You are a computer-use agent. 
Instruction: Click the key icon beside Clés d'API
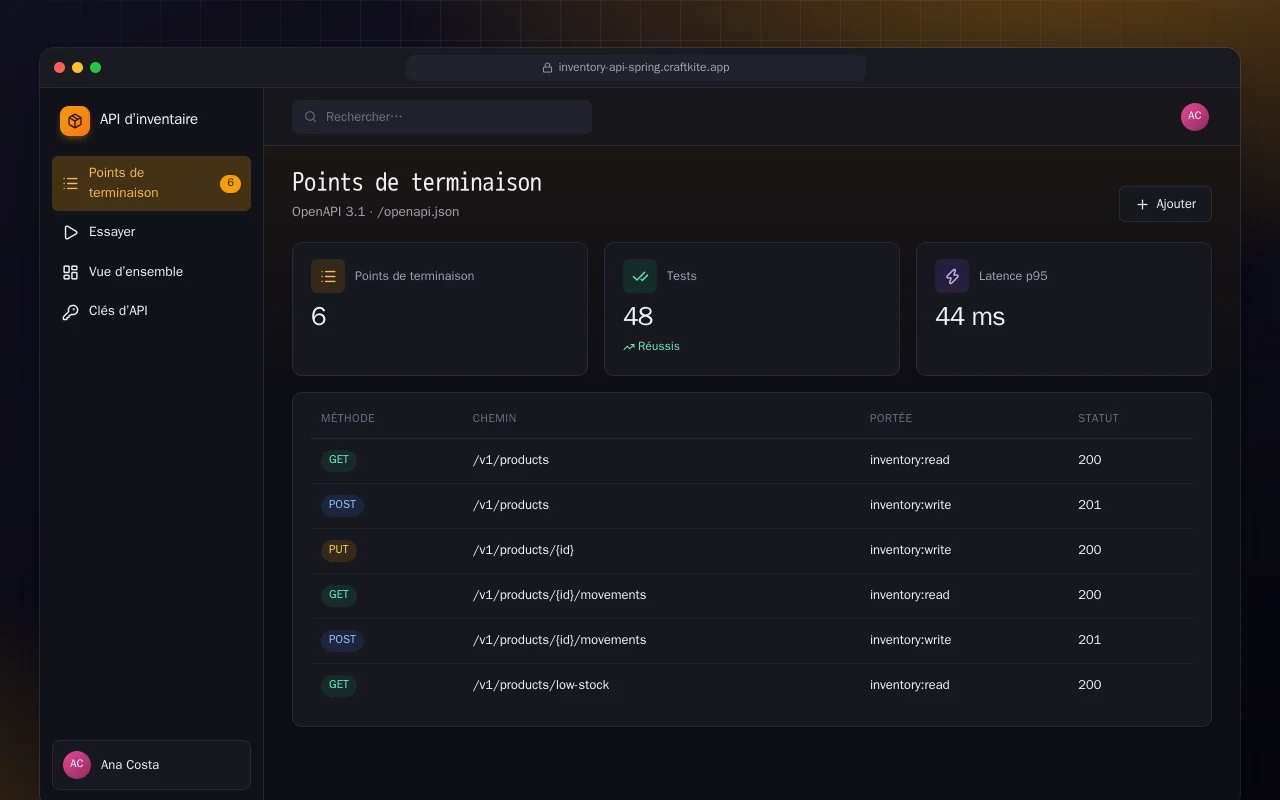(70, 311)
